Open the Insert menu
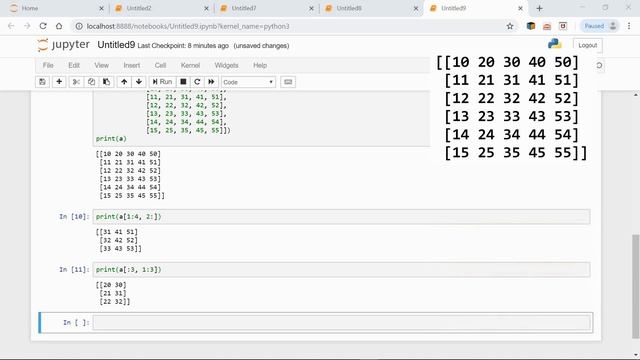Screen dimensions: 640x360 click(131, 65)
